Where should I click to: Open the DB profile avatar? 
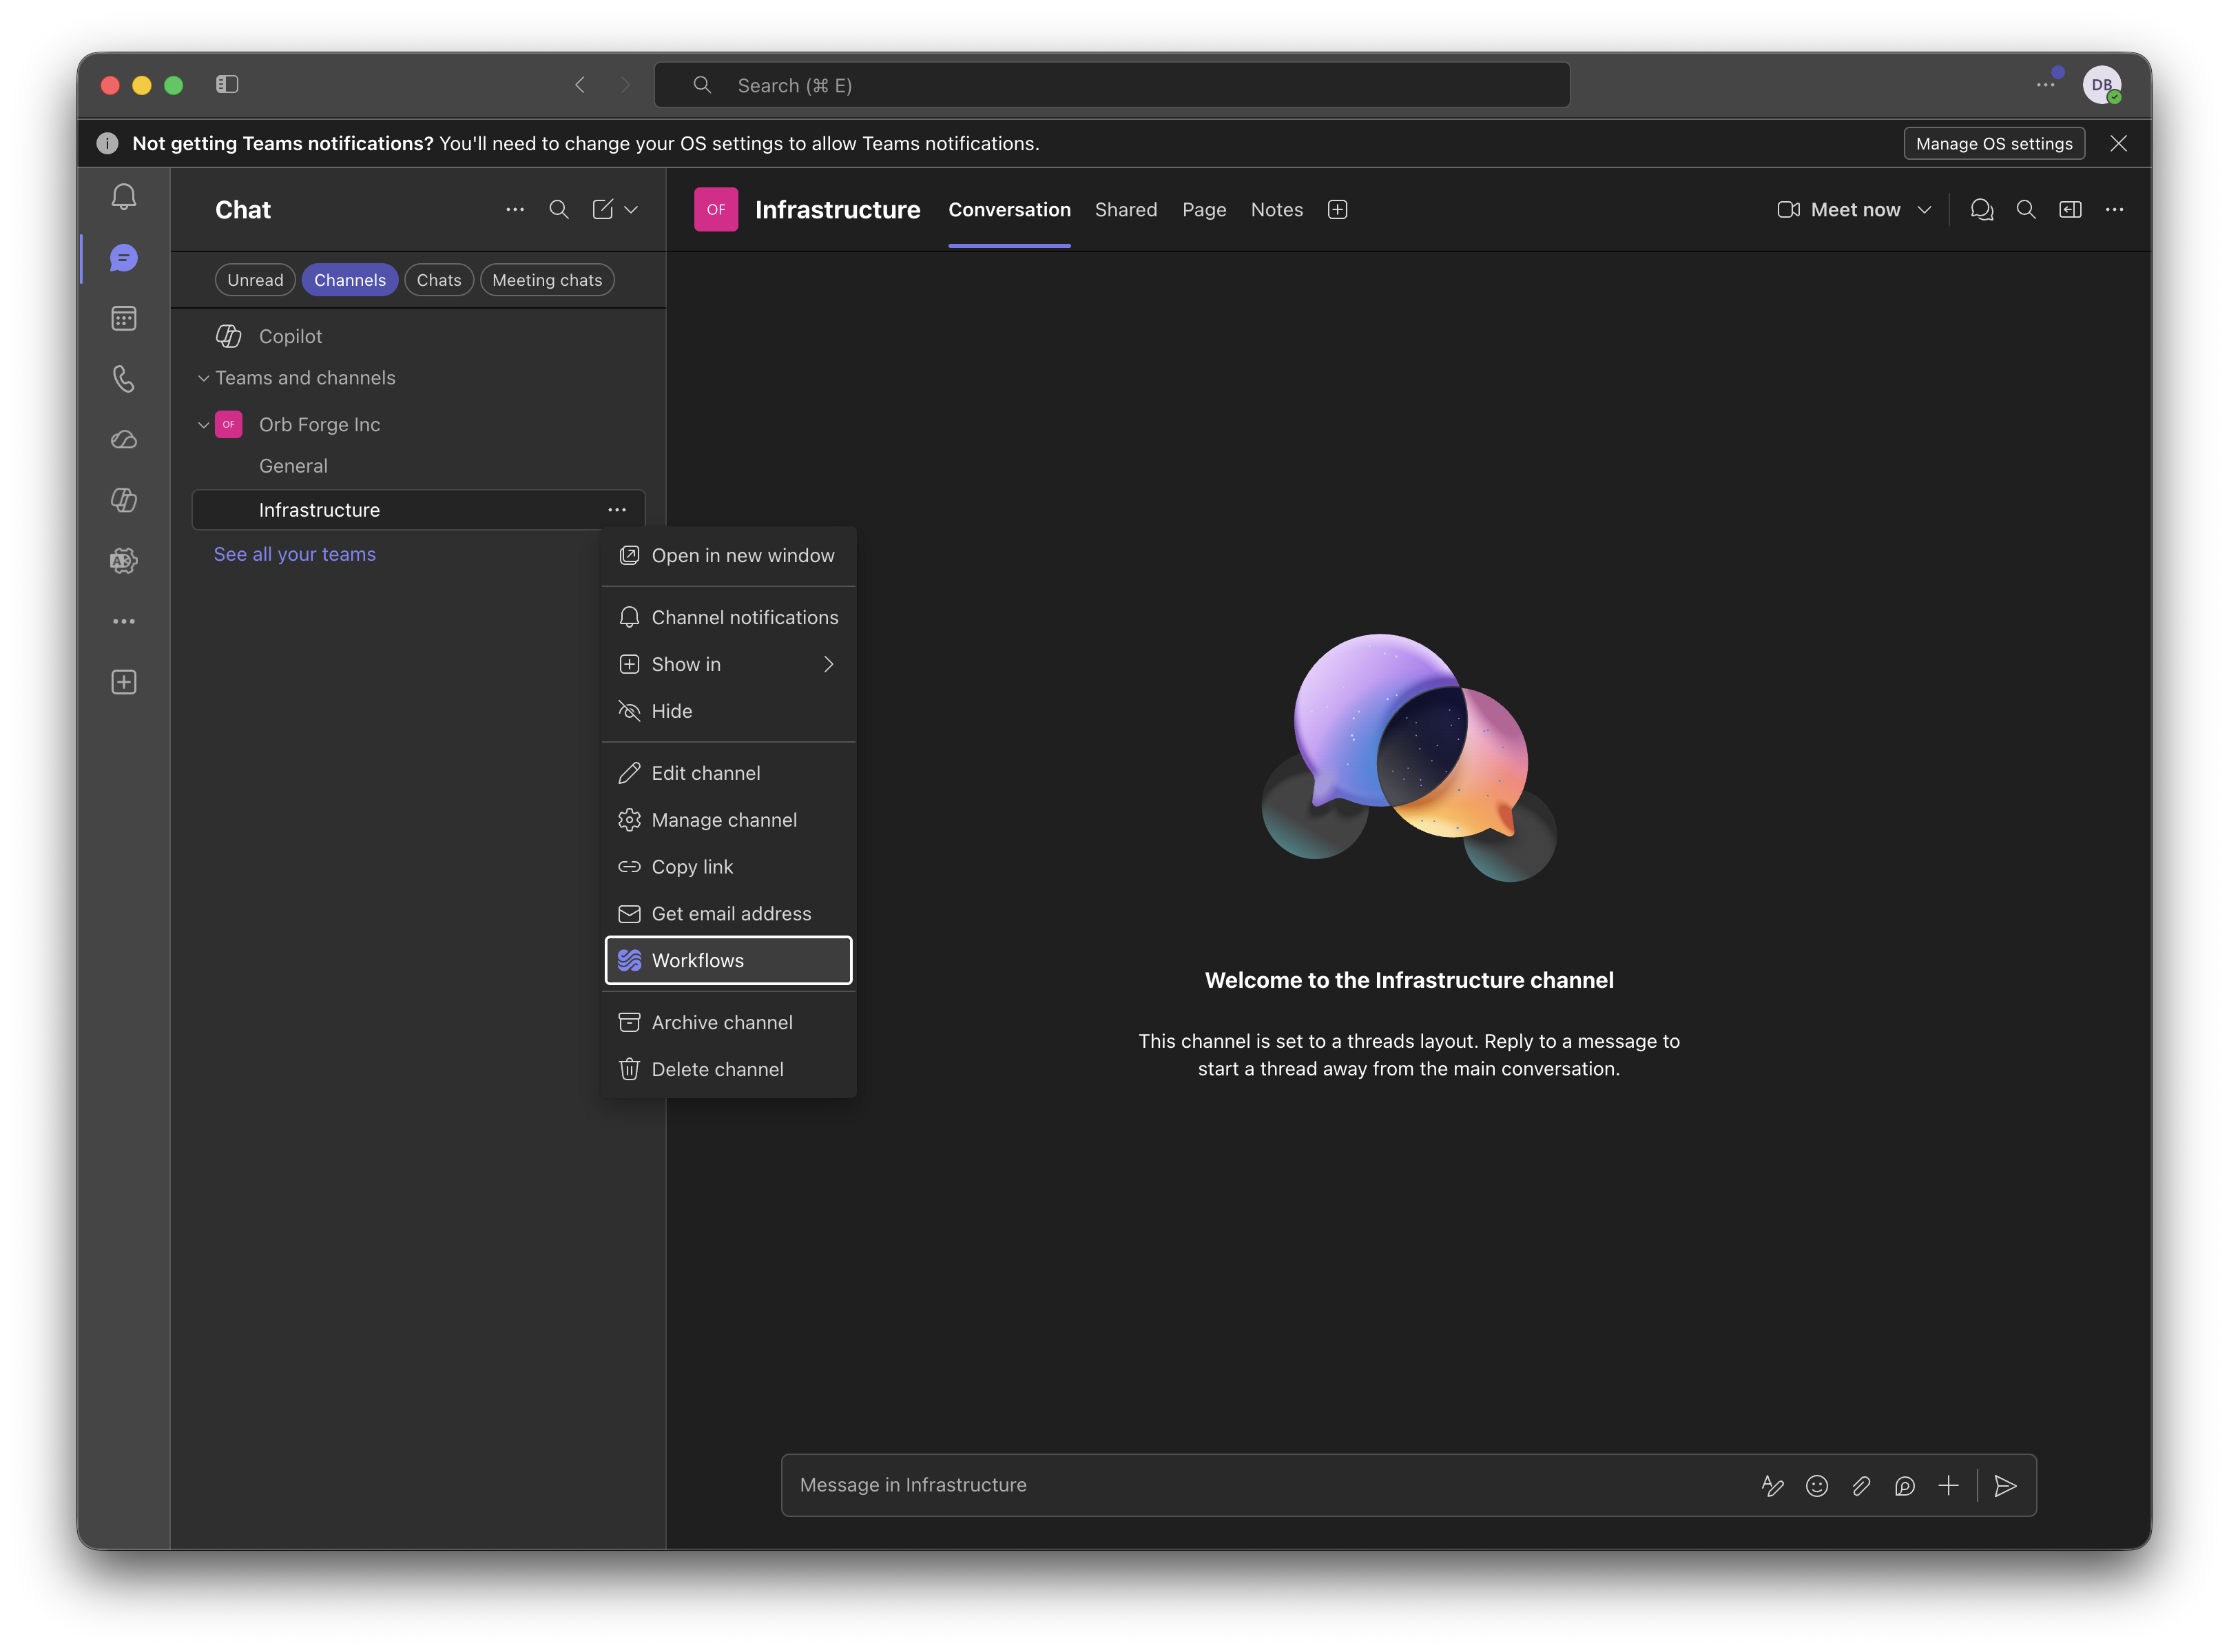pos(2102,85)
